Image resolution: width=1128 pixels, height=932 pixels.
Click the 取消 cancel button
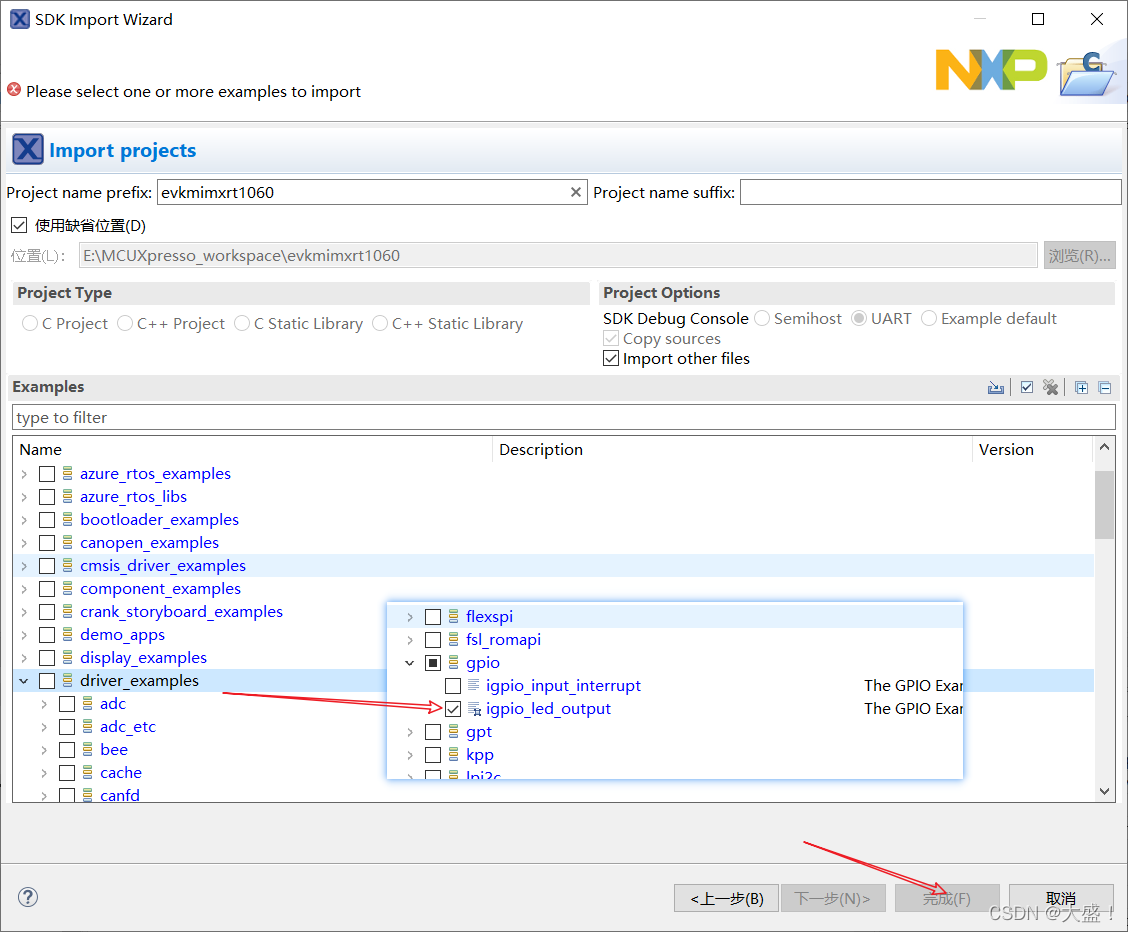point(1061,898)
